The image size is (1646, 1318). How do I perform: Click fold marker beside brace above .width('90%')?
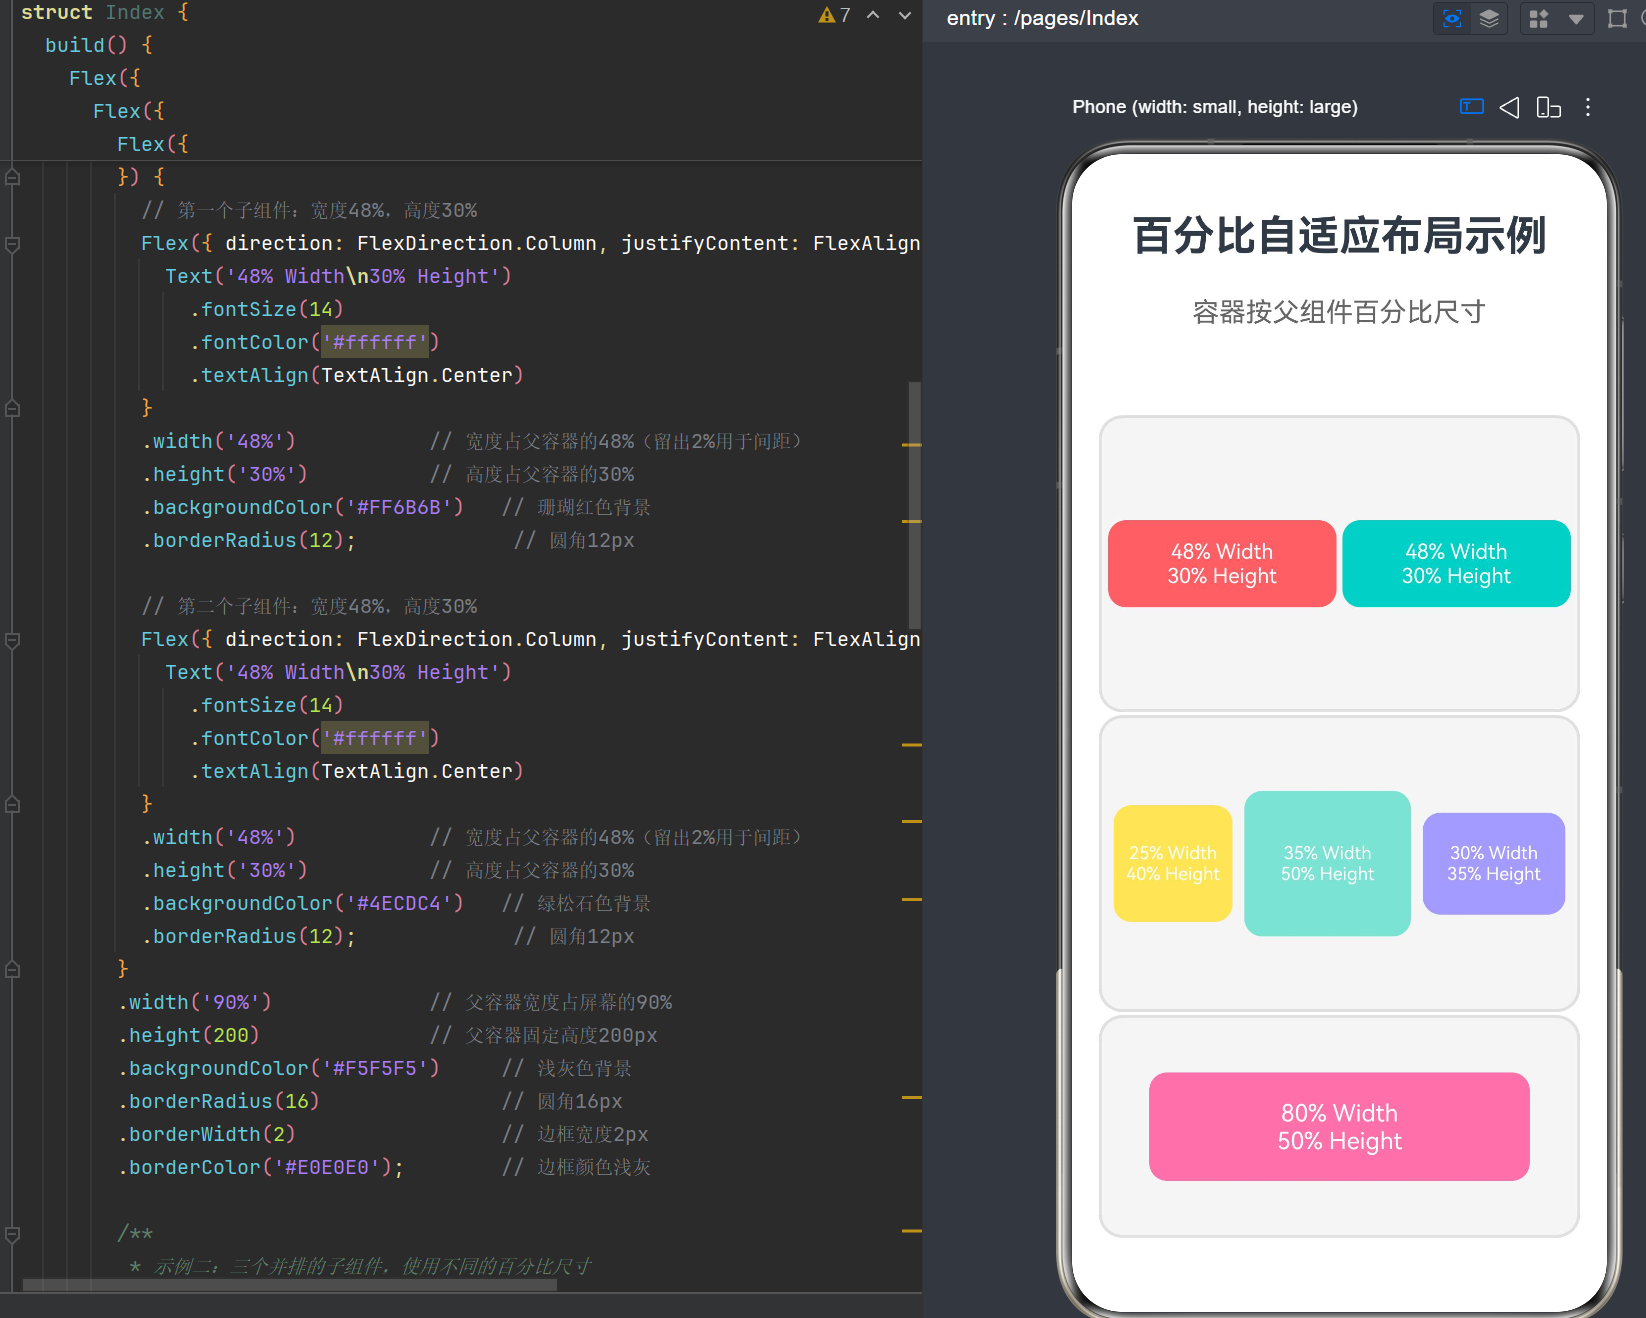click(x=12, y=969)
